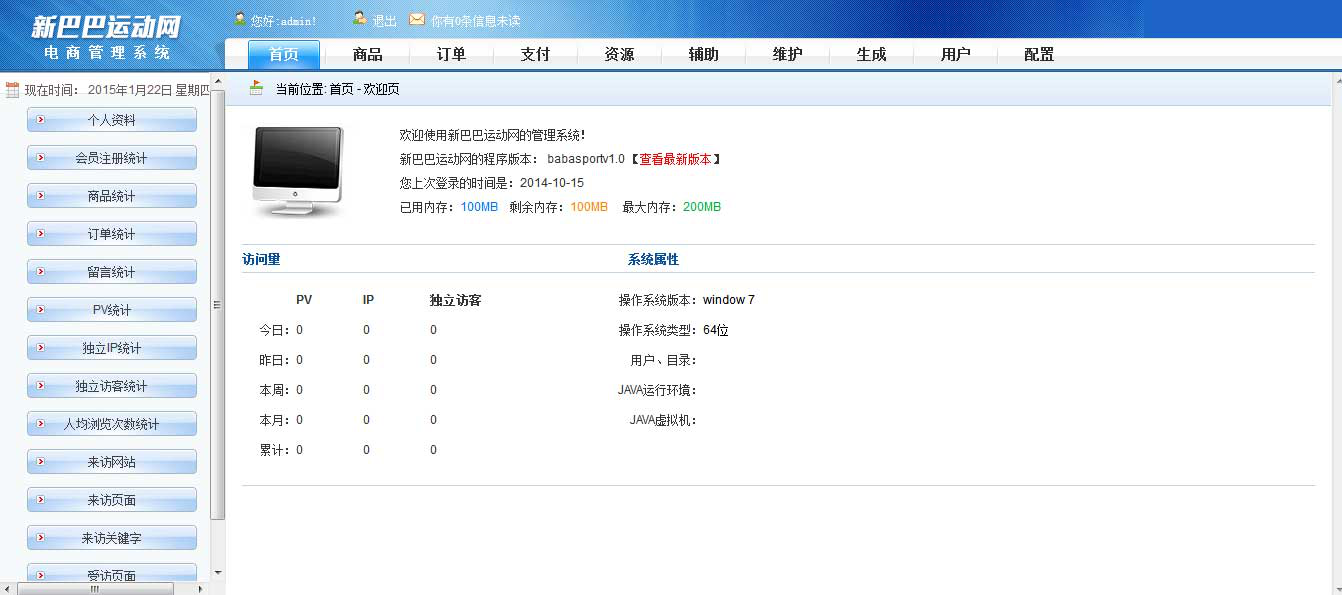
Task: Open the unread messages envelope icon
Action: pos(417,19)
